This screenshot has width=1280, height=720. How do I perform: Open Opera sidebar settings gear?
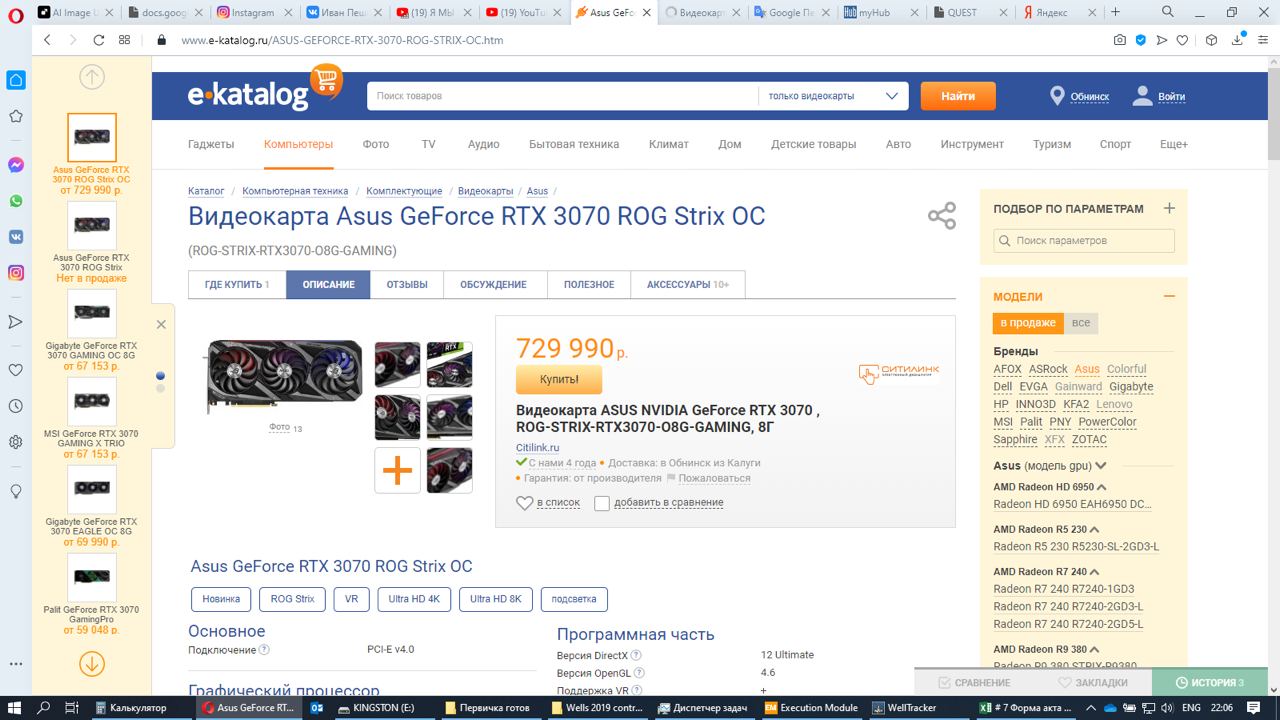click(16, 442)
